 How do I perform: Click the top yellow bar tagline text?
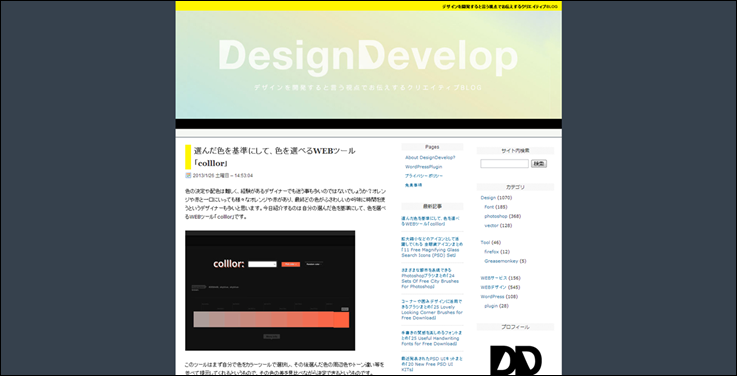(x=500, y=7)
